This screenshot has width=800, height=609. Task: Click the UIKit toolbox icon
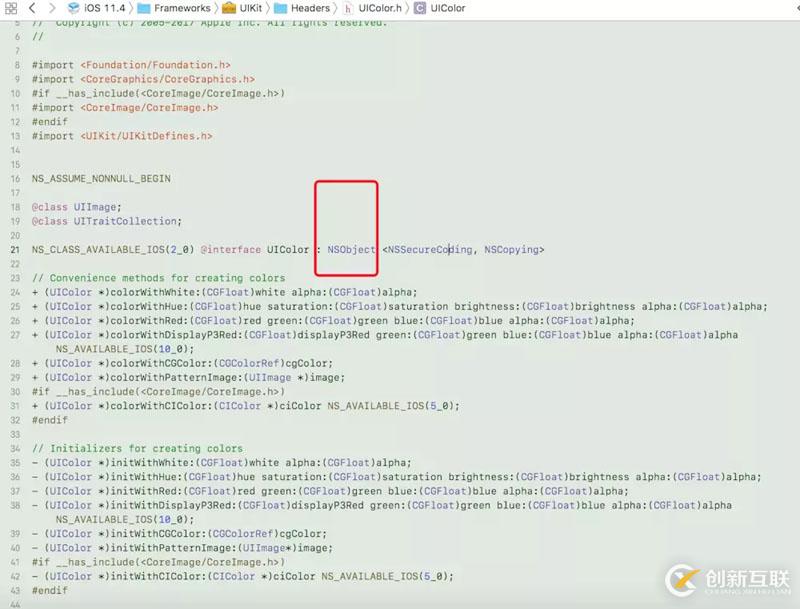pos(229,8)
